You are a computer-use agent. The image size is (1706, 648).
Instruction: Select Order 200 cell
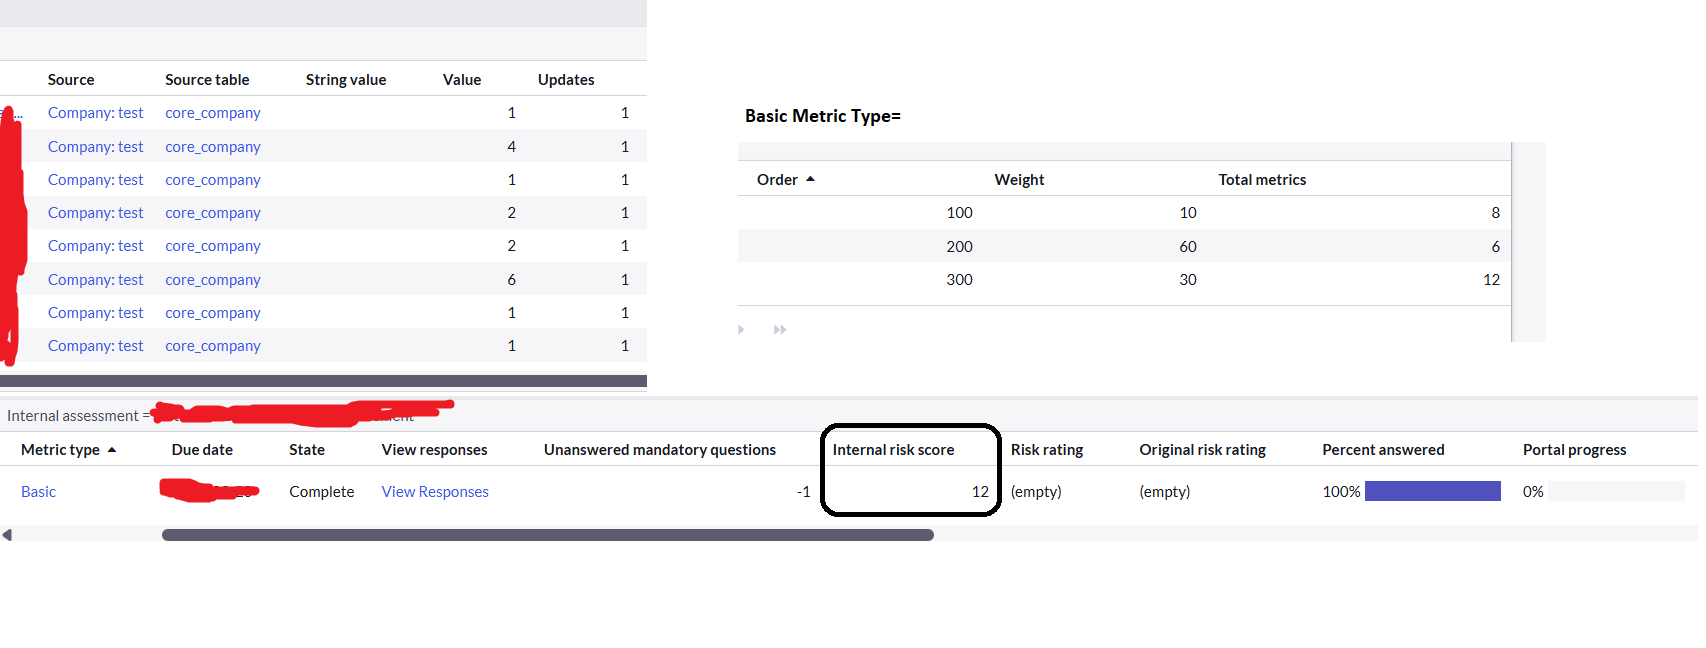pyautogui.click(x=959, y=246)
